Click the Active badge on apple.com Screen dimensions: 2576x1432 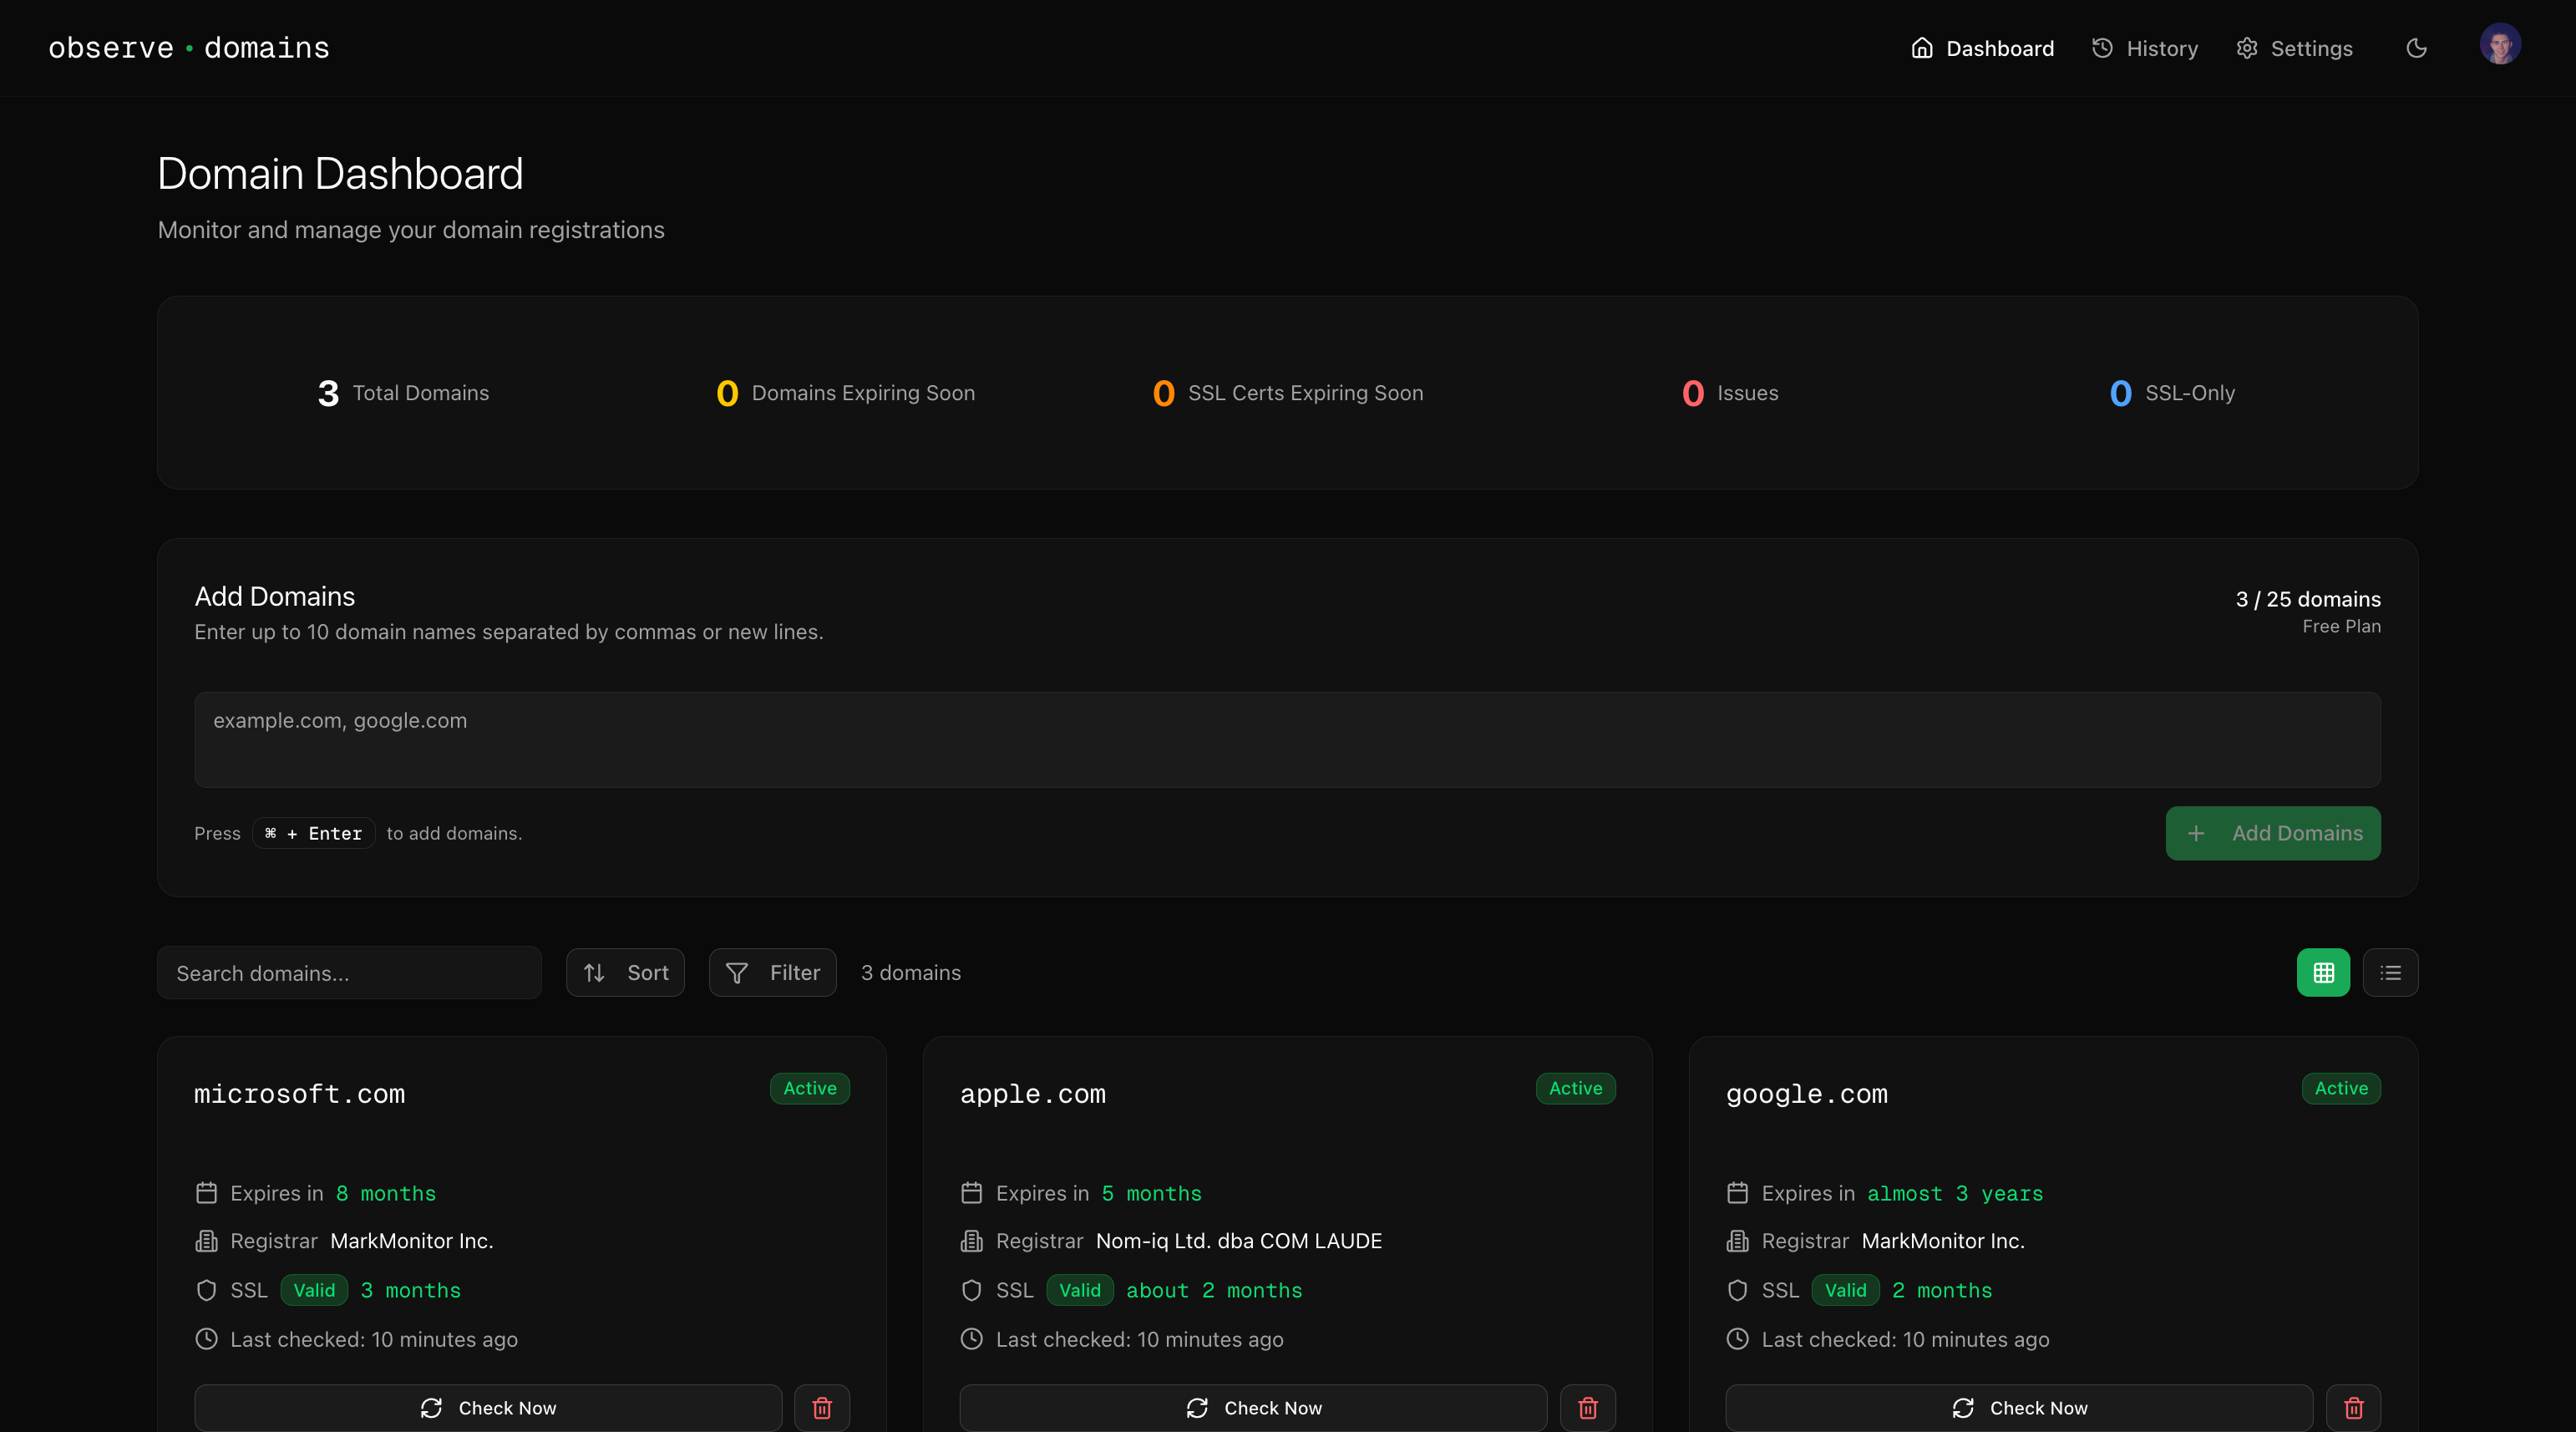(1576, 1088)
